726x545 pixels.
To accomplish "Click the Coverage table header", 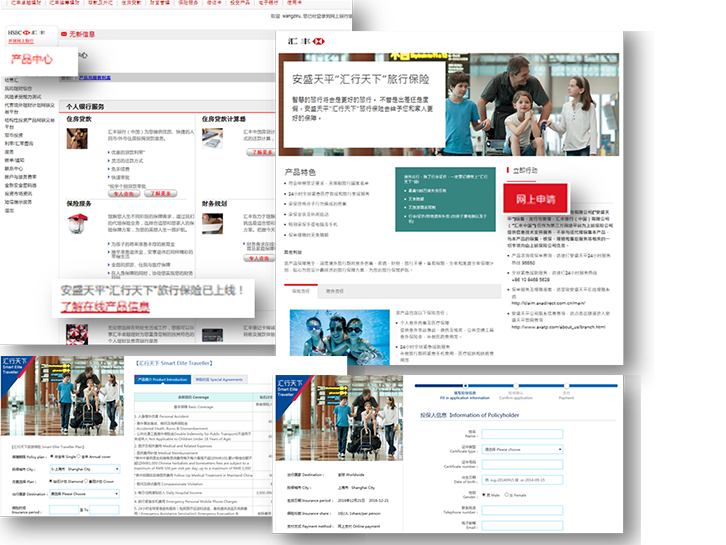I will click(x=193, y=397).
